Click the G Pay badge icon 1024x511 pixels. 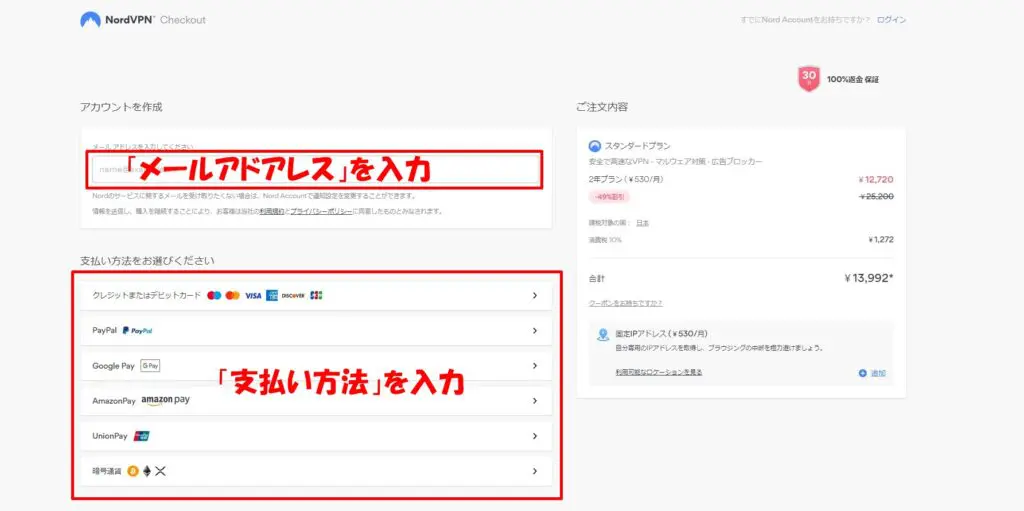click(150, 366)
